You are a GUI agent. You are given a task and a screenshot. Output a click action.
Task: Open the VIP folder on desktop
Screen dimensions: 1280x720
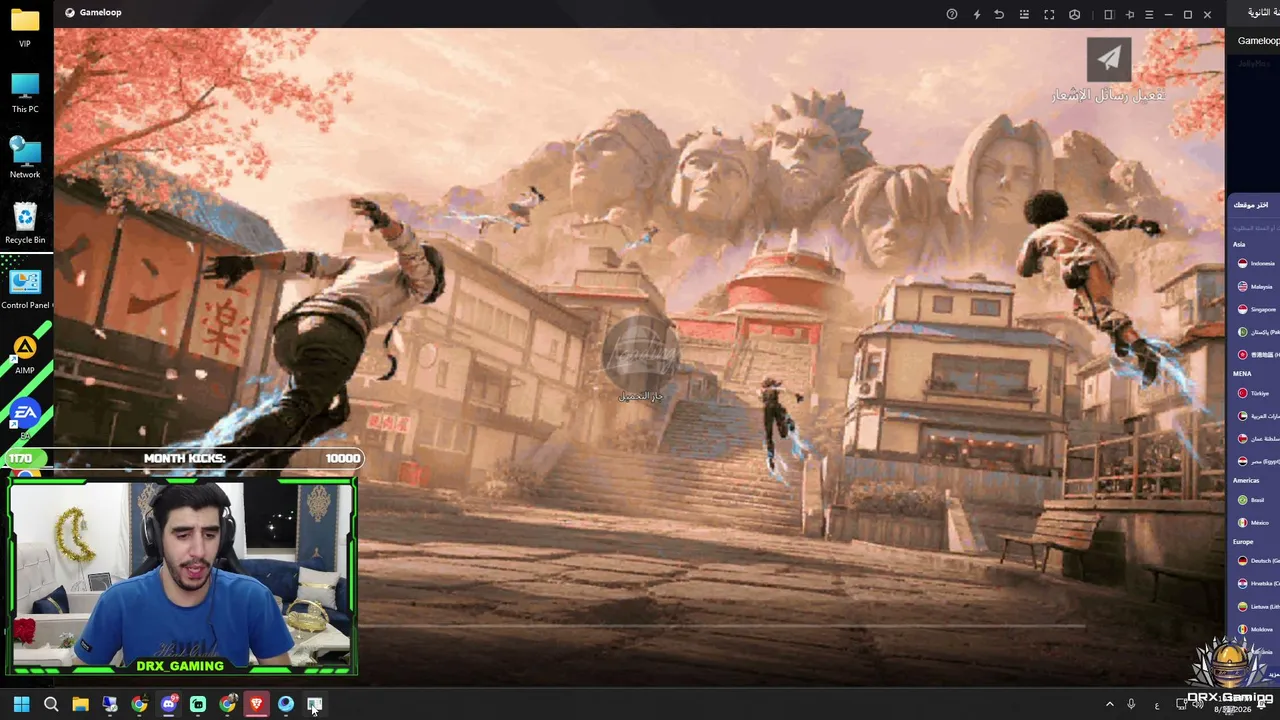(x=25, y=27)
